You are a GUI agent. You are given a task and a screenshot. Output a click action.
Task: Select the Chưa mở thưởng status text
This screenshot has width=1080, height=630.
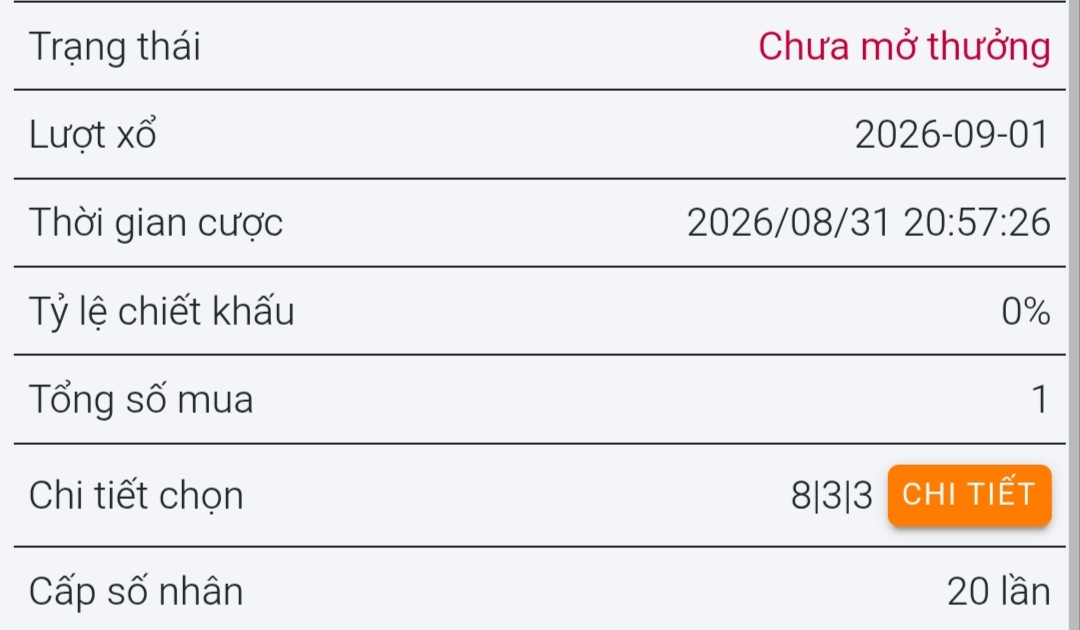(904, 47)
